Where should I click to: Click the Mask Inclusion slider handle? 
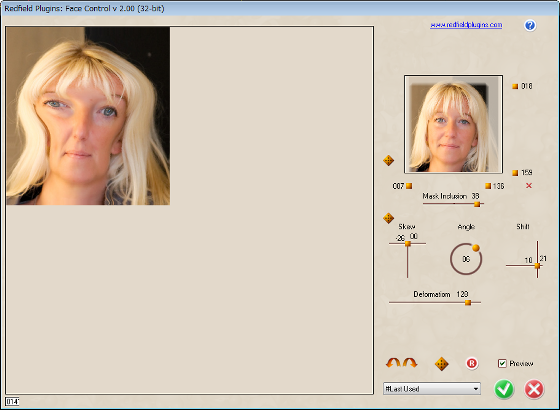point(477,204)
